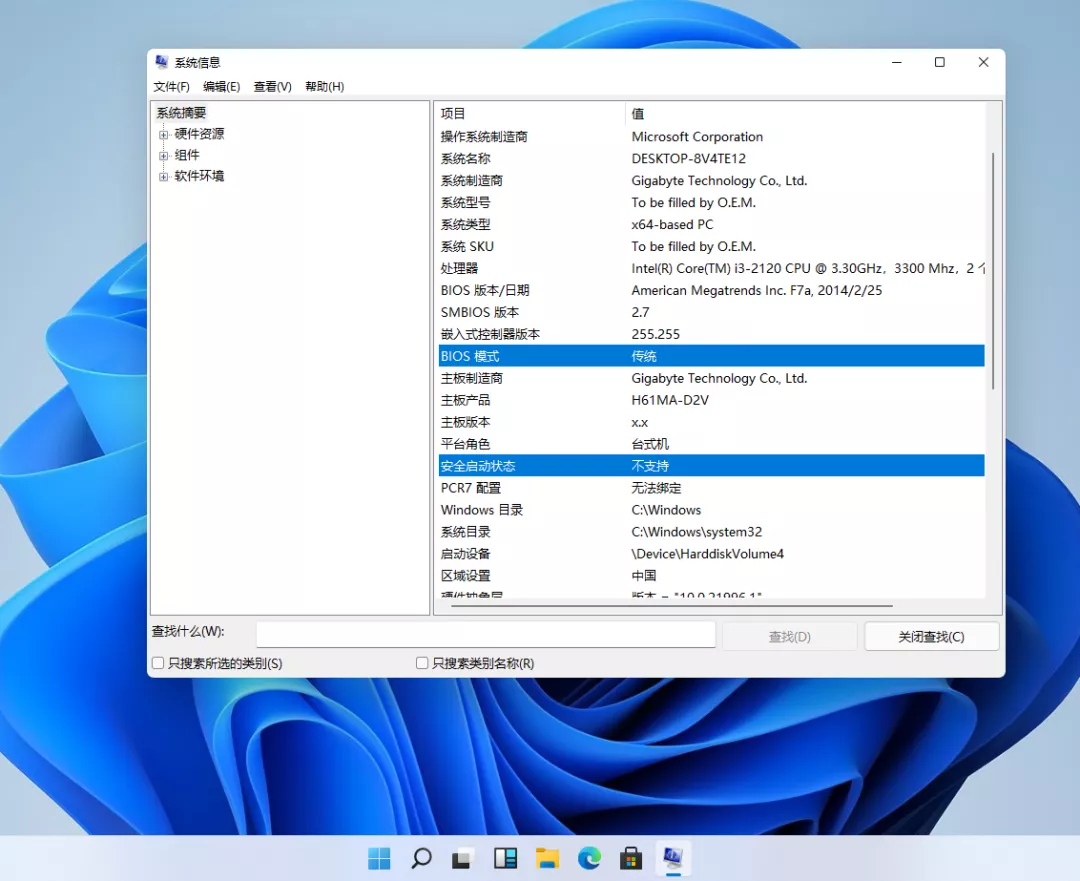Open the Widgets panel

point(504,858)
